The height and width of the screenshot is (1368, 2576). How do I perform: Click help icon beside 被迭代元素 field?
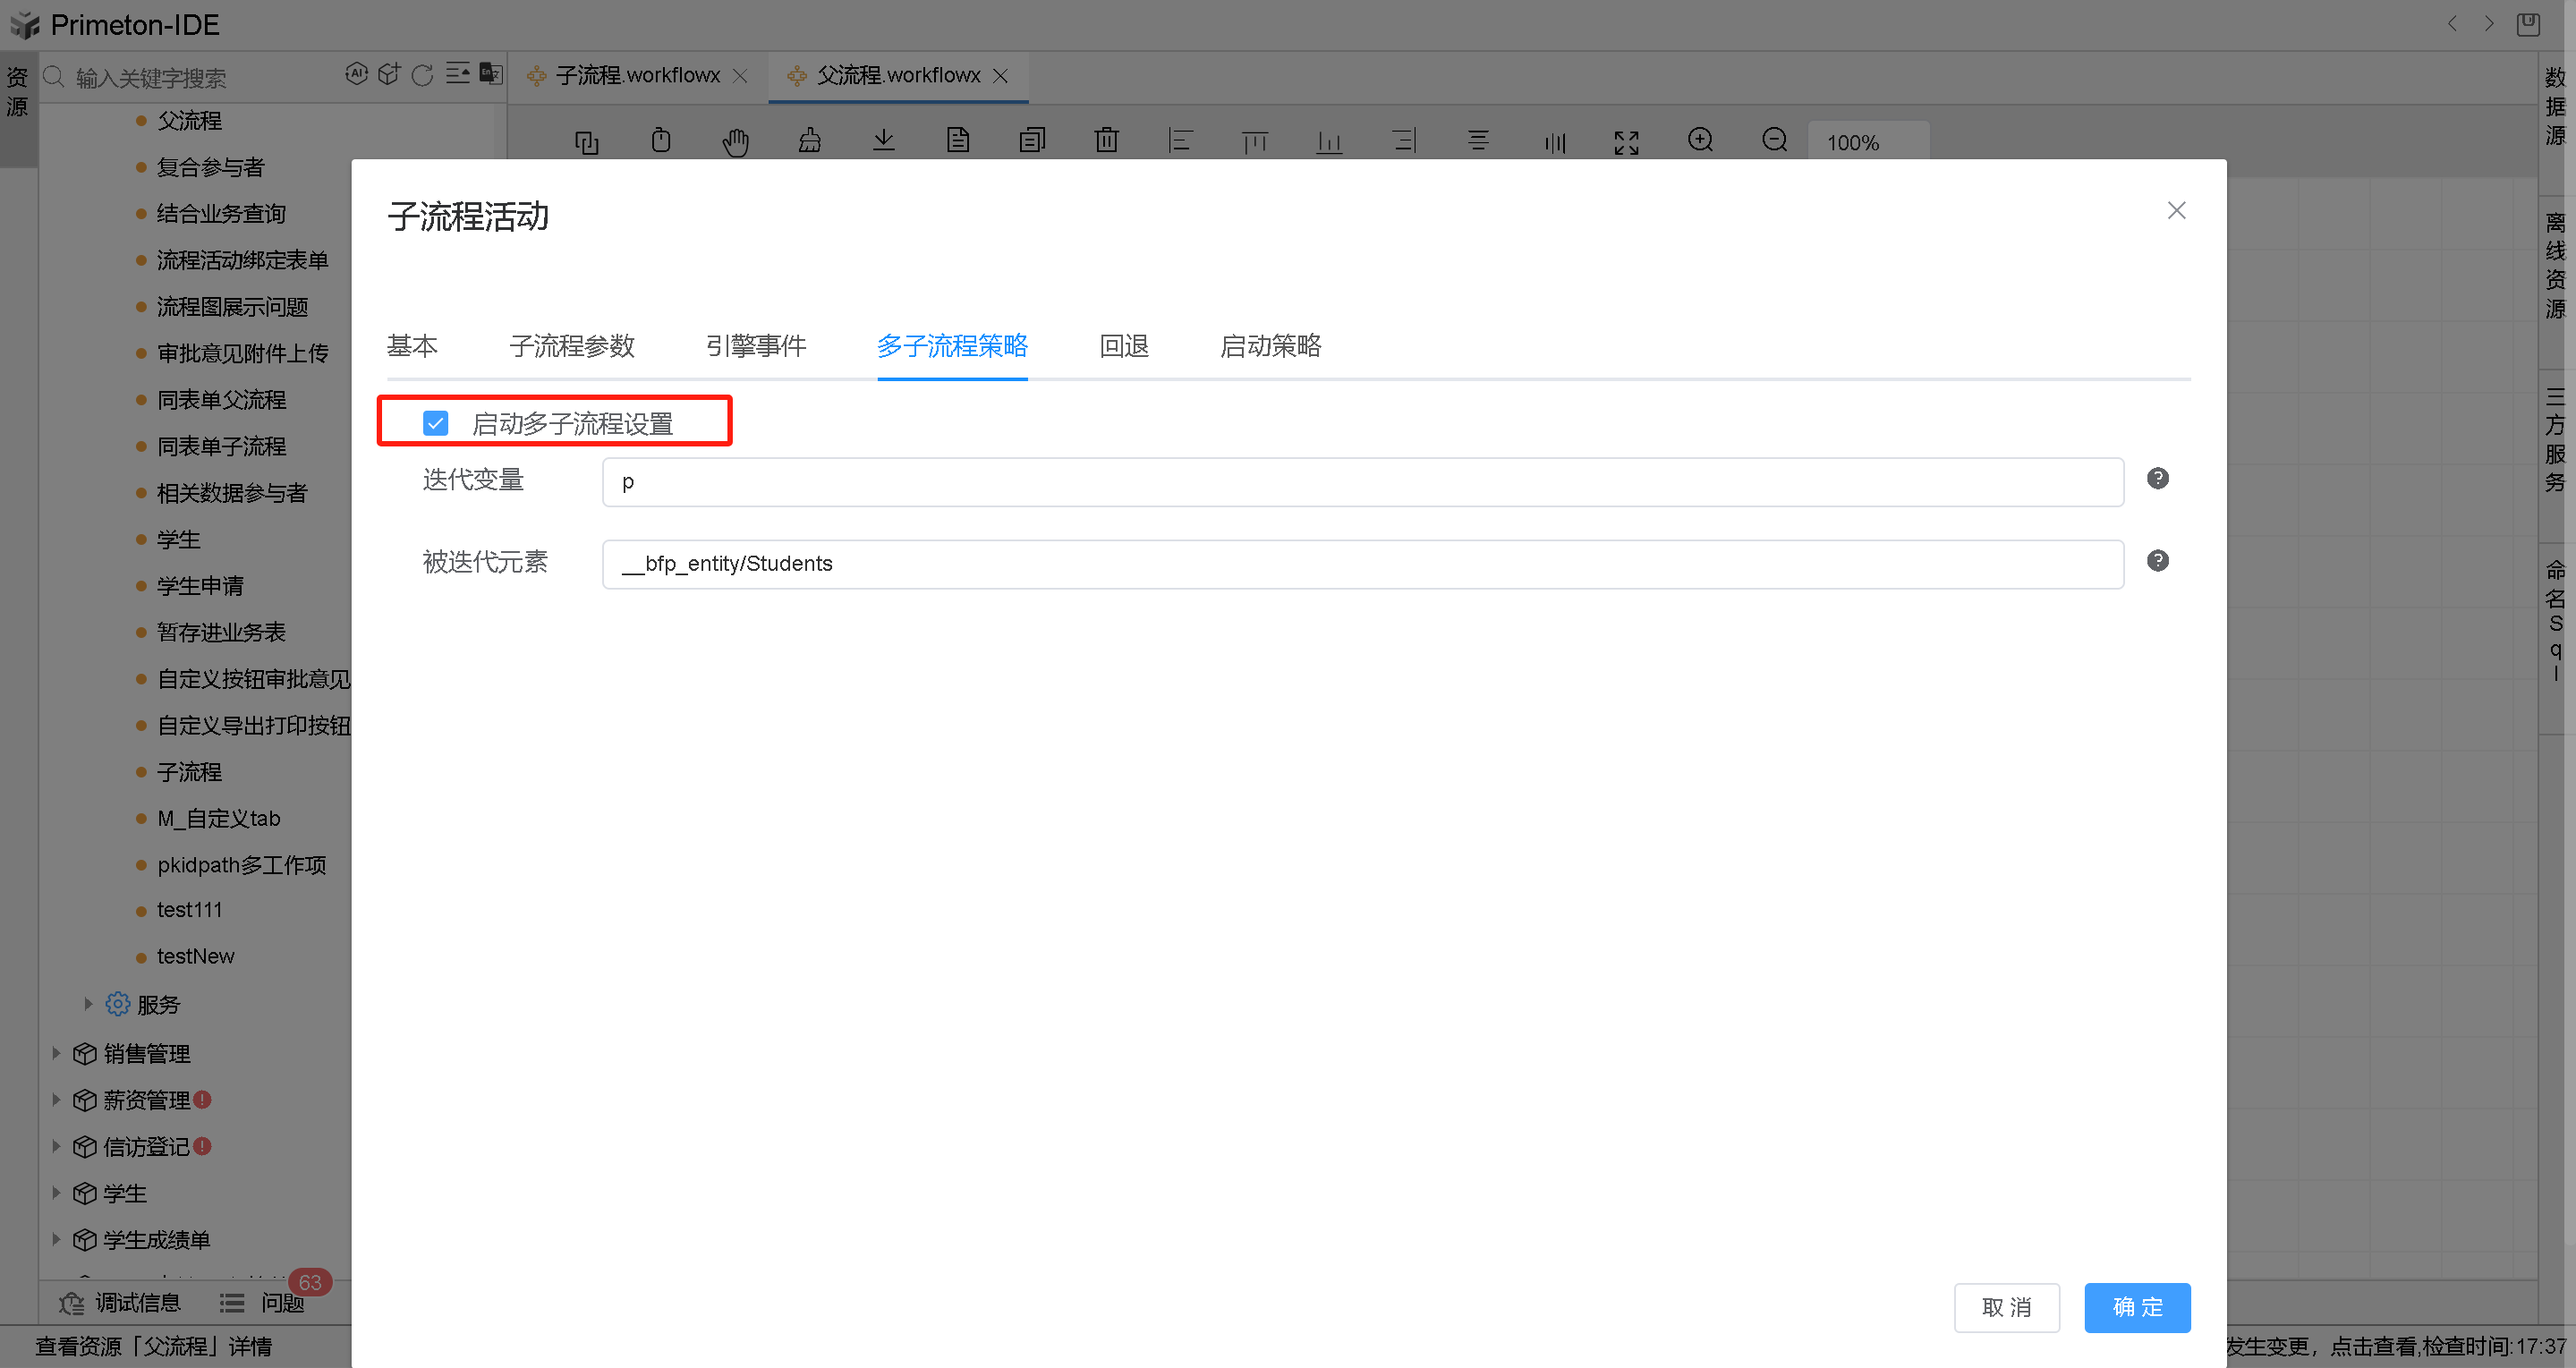pos(2157,561)
